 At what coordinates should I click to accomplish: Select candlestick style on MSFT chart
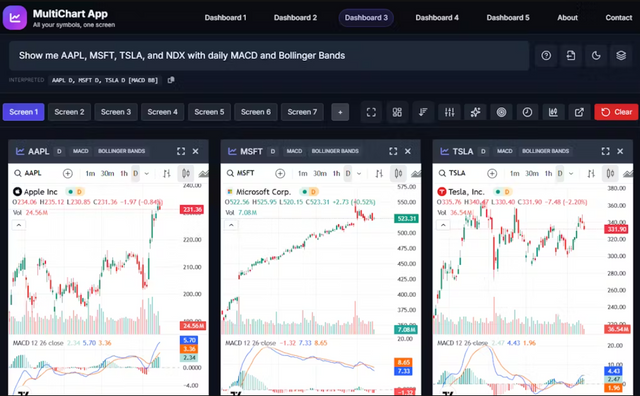coord(398,174)
